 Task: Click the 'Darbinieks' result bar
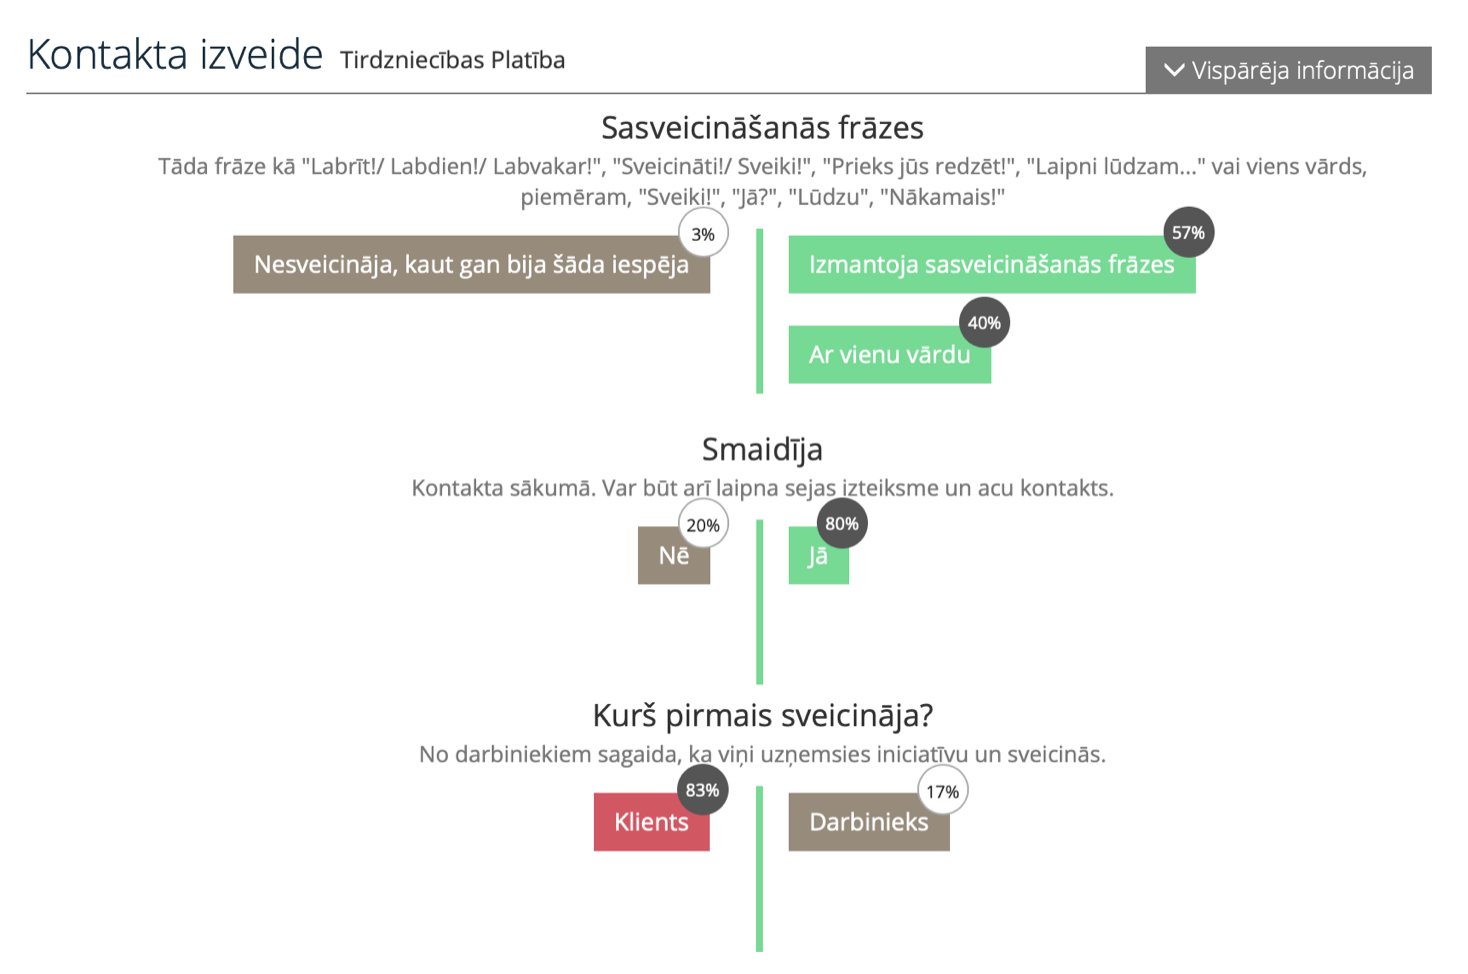pos(868,822)
